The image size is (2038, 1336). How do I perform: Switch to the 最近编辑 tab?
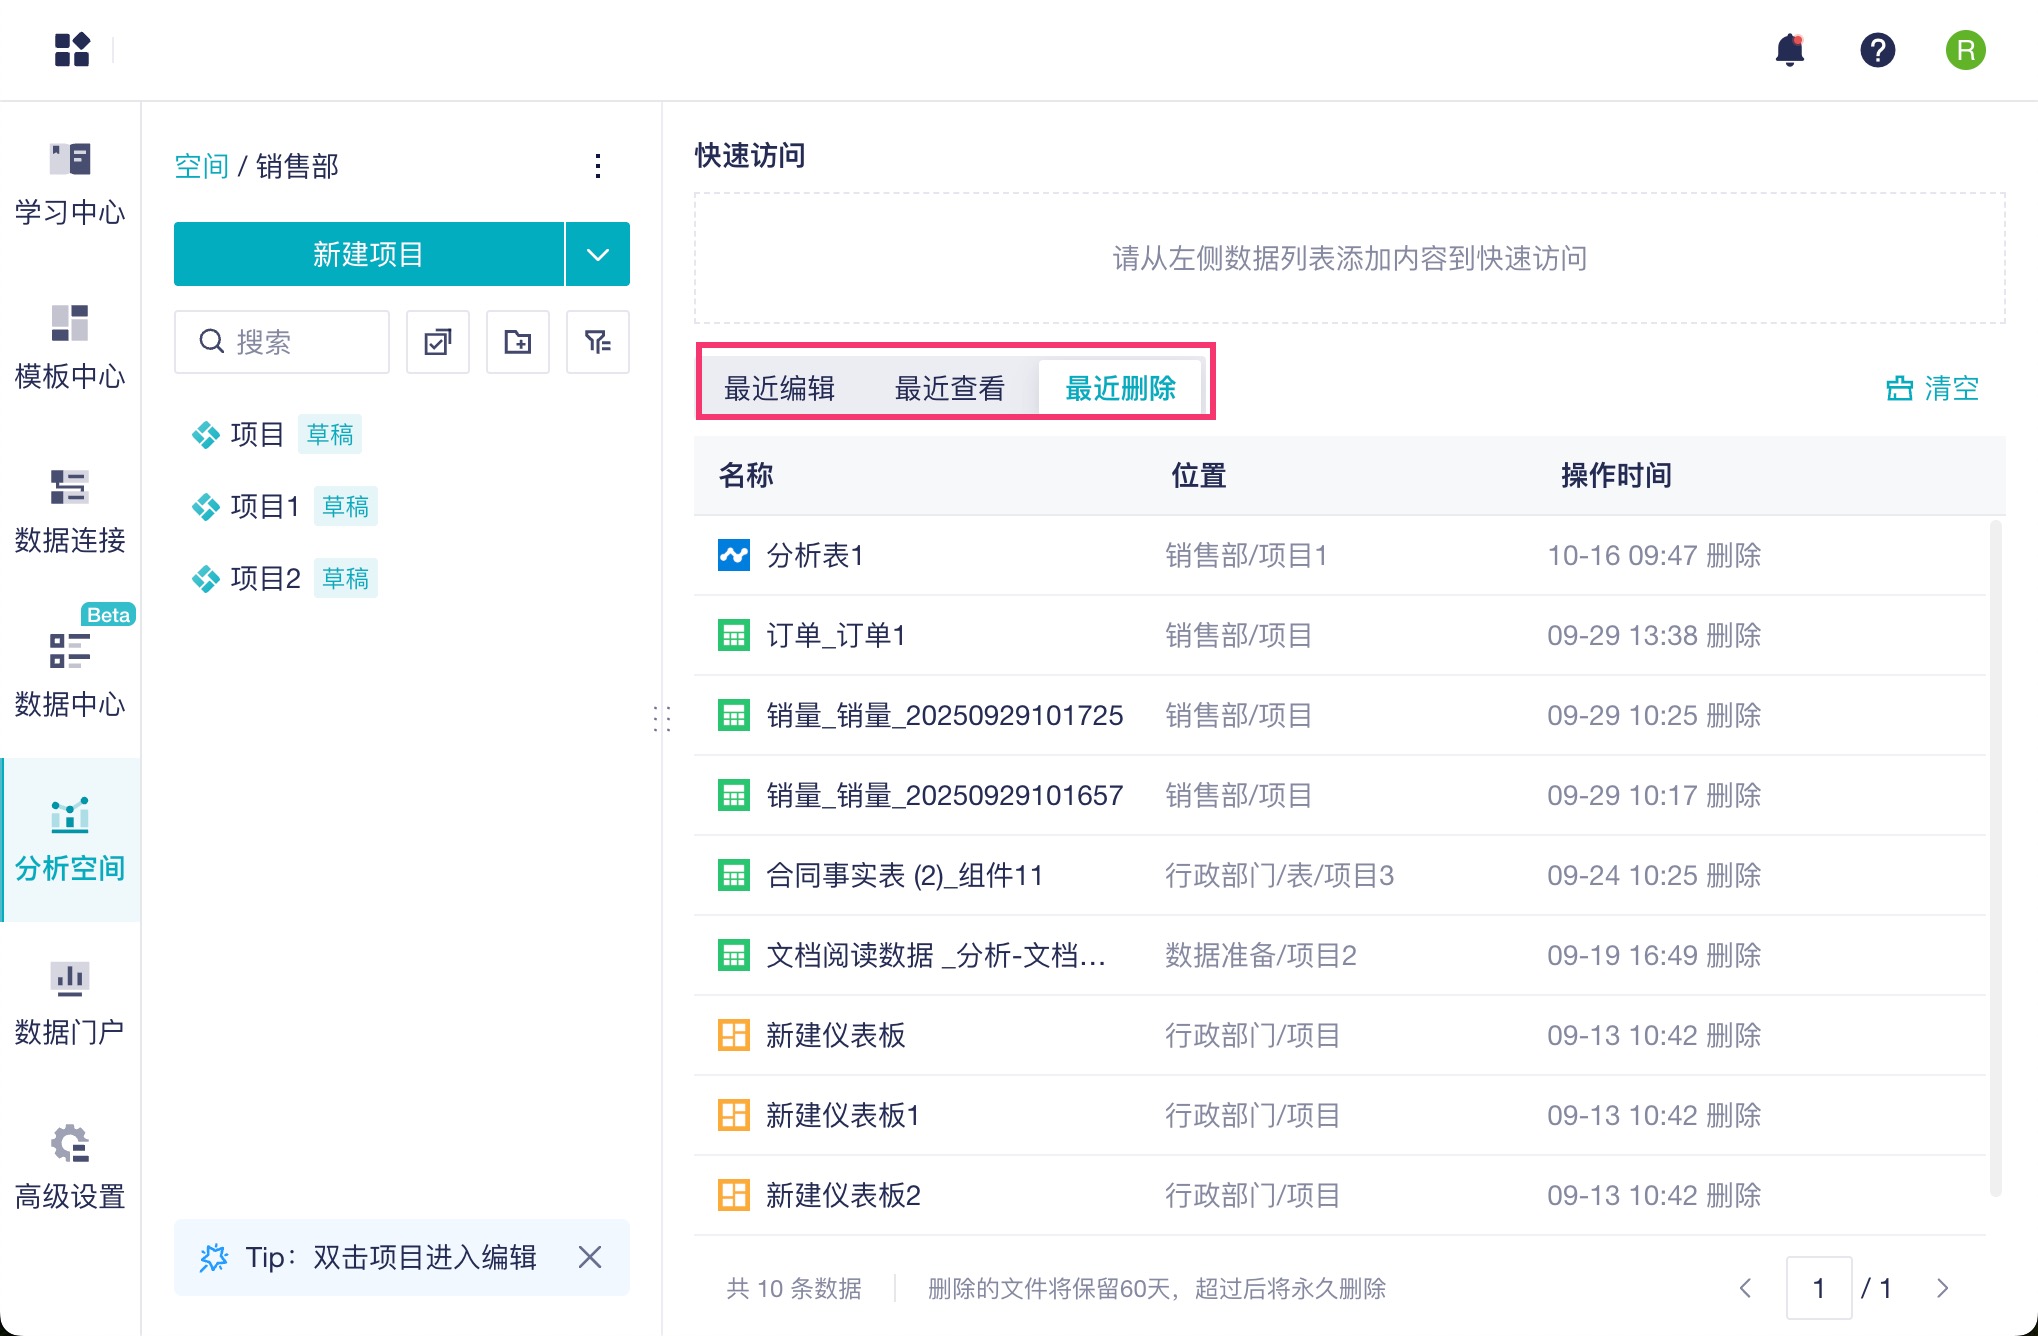(779, 388)
